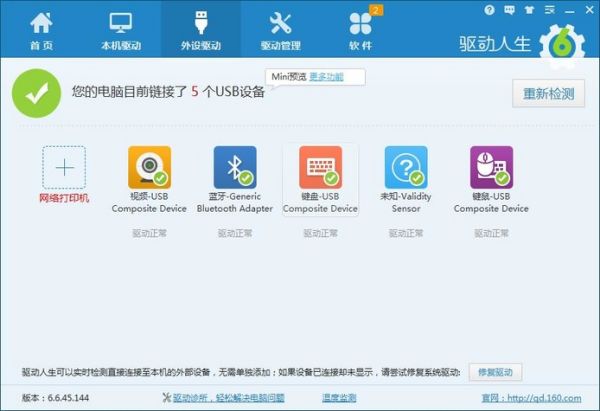Select the 外设驱动 tab
This screenshot has height=411, width=600.
(x=201, y=31)
